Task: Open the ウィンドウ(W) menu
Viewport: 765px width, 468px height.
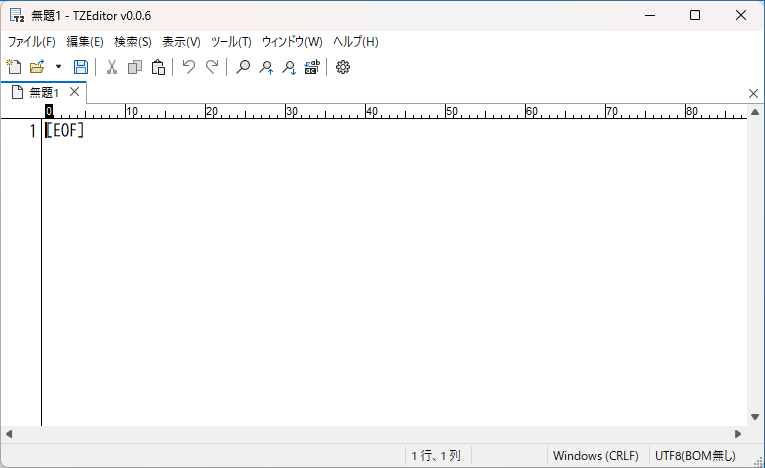Action: [x=292, y=41]
